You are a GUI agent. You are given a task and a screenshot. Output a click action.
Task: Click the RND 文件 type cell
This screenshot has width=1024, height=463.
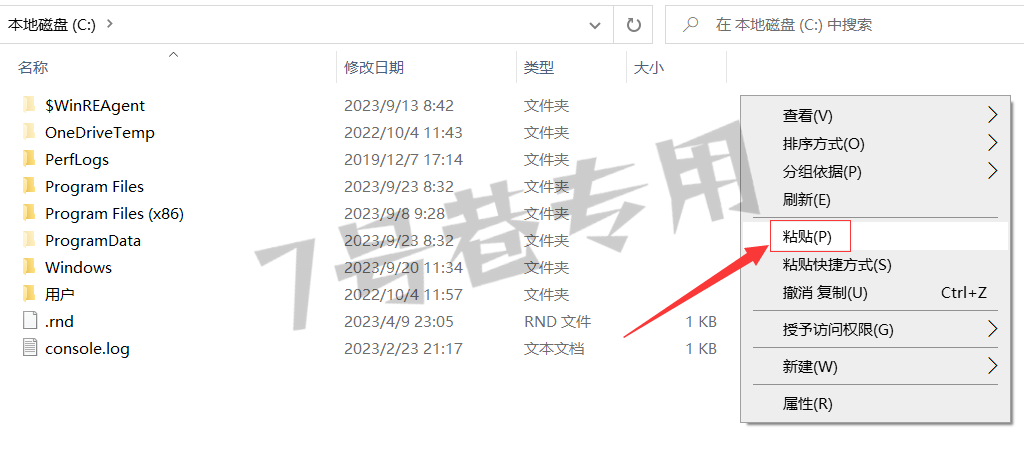click(x=557, y=321)
